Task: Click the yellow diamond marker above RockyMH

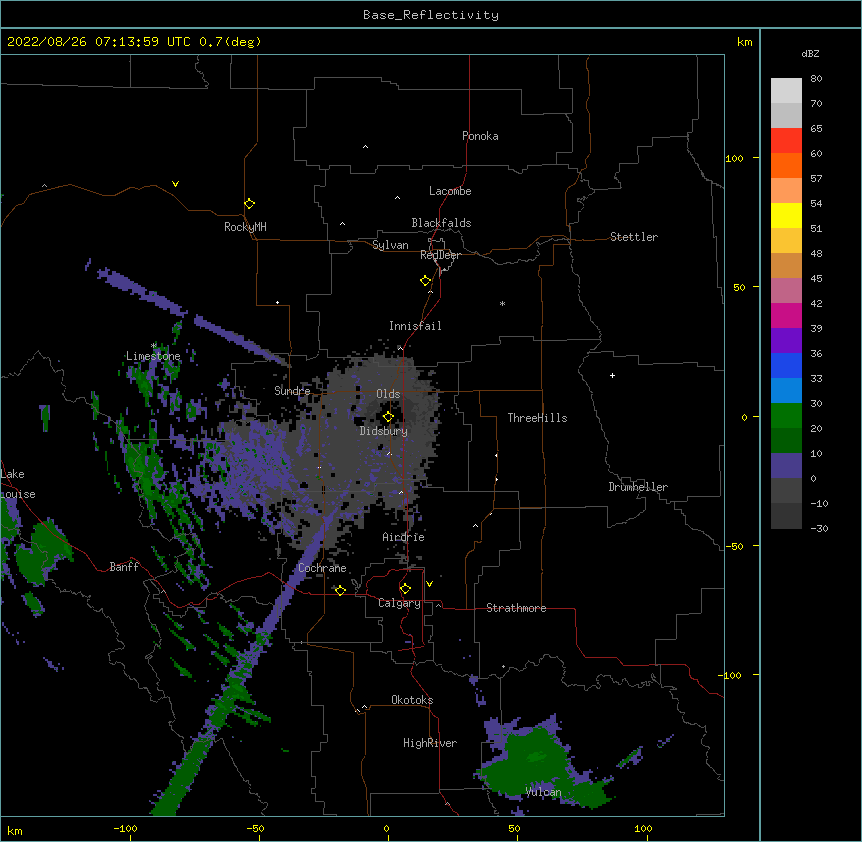Action: [x=249, y=204]
